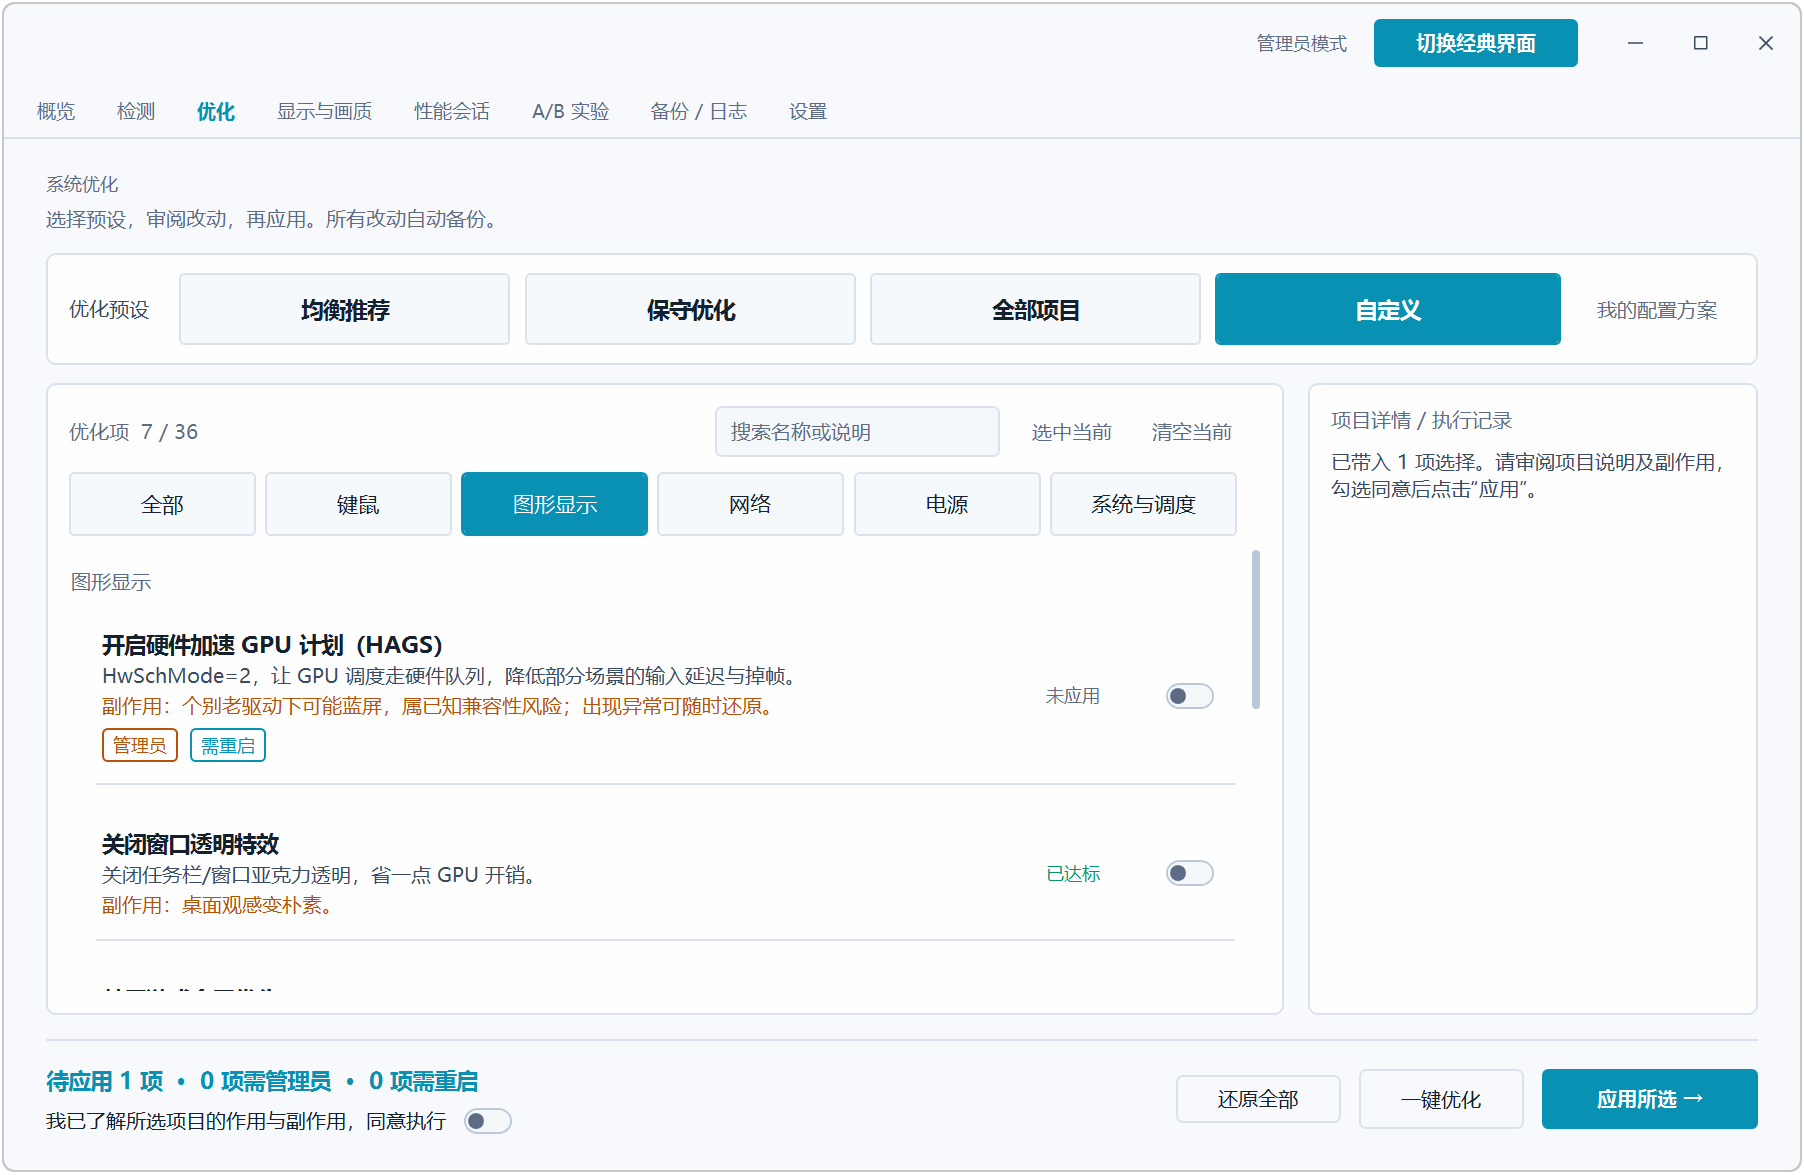1804x1175 pixels.
Task: Open the 显示与画质 tab
Action: coord(325,111)
